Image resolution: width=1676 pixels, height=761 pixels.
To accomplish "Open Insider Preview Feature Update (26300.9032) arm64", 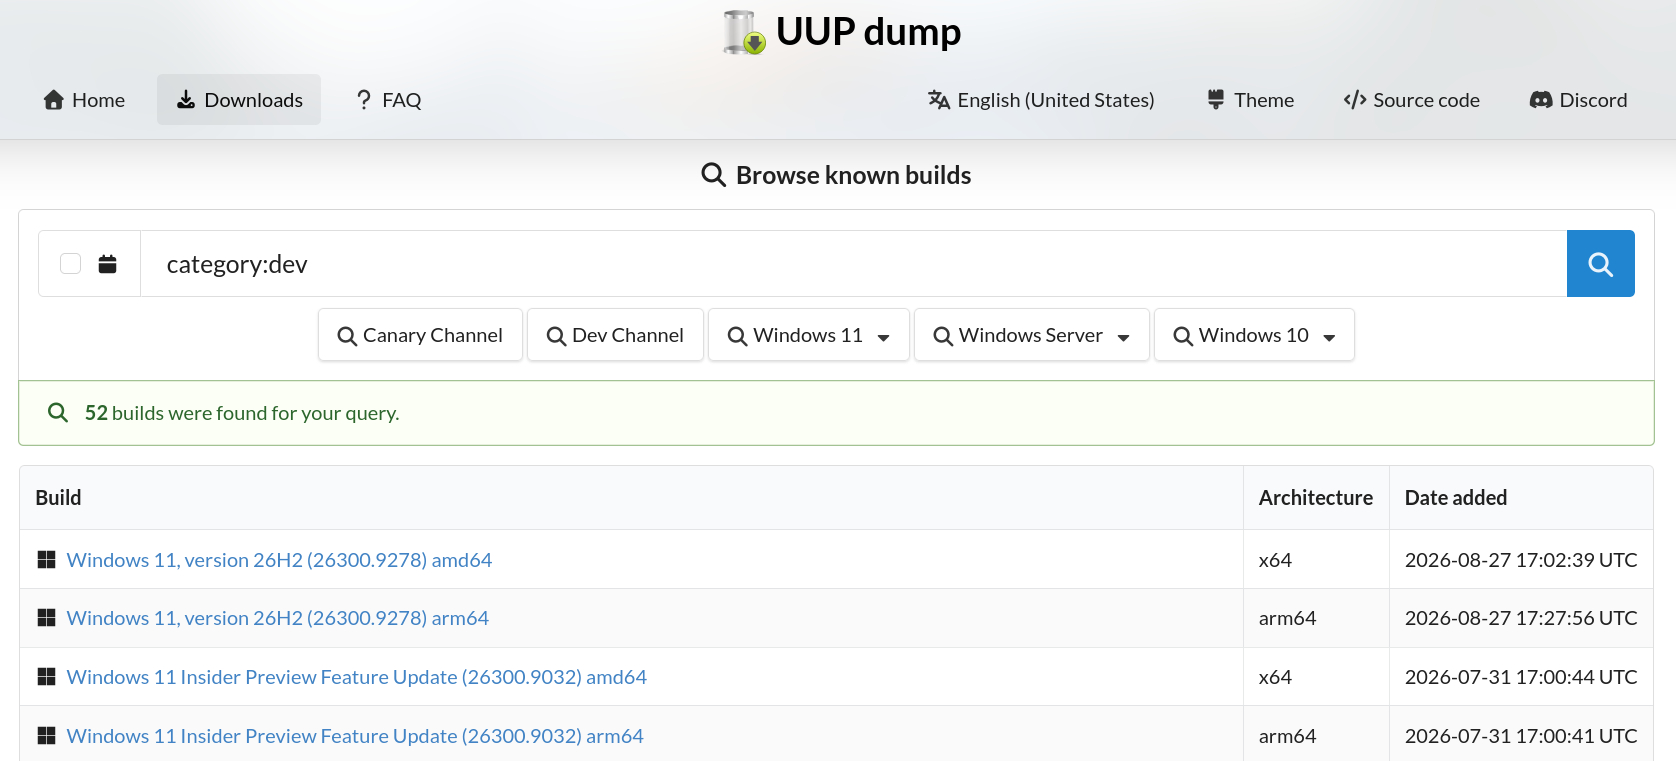I will tap(355, 736).
